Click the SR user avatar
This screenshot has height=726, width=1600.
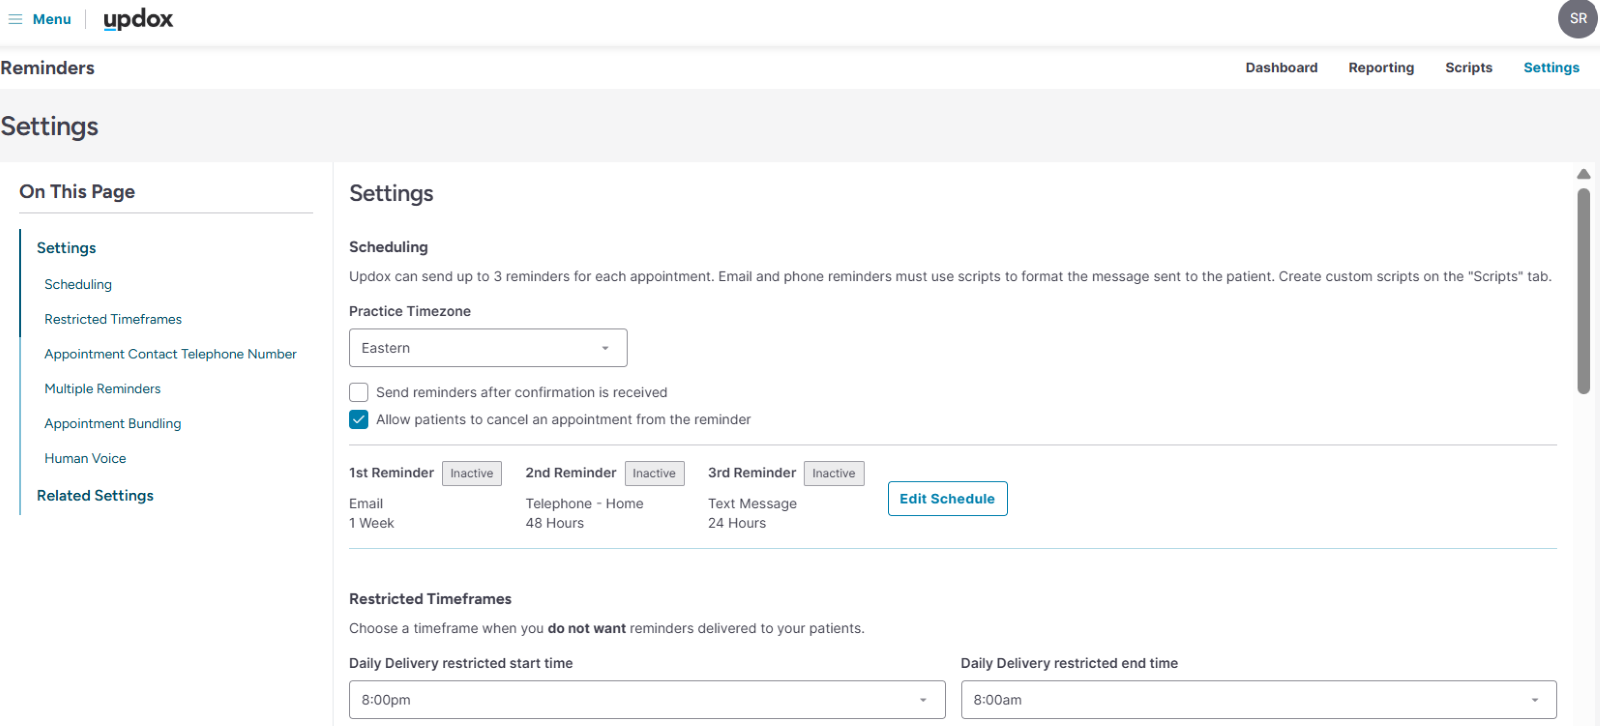click(x=1578, y=19)
